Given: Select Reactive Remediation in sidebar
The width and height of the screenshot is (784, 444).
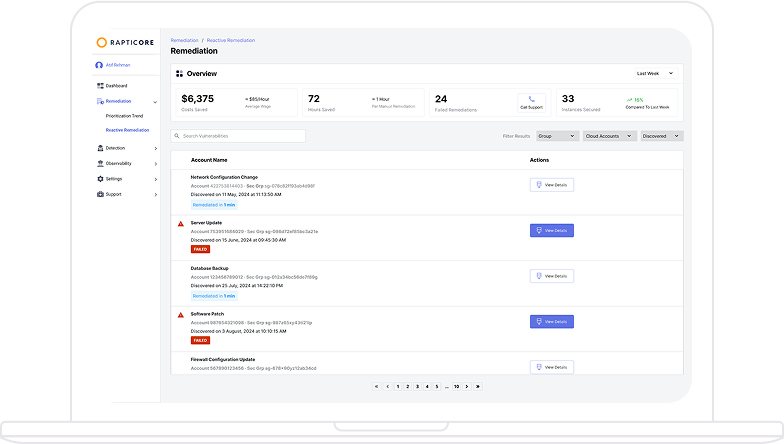Looking at the screenshot, I should tap(127, 130).
